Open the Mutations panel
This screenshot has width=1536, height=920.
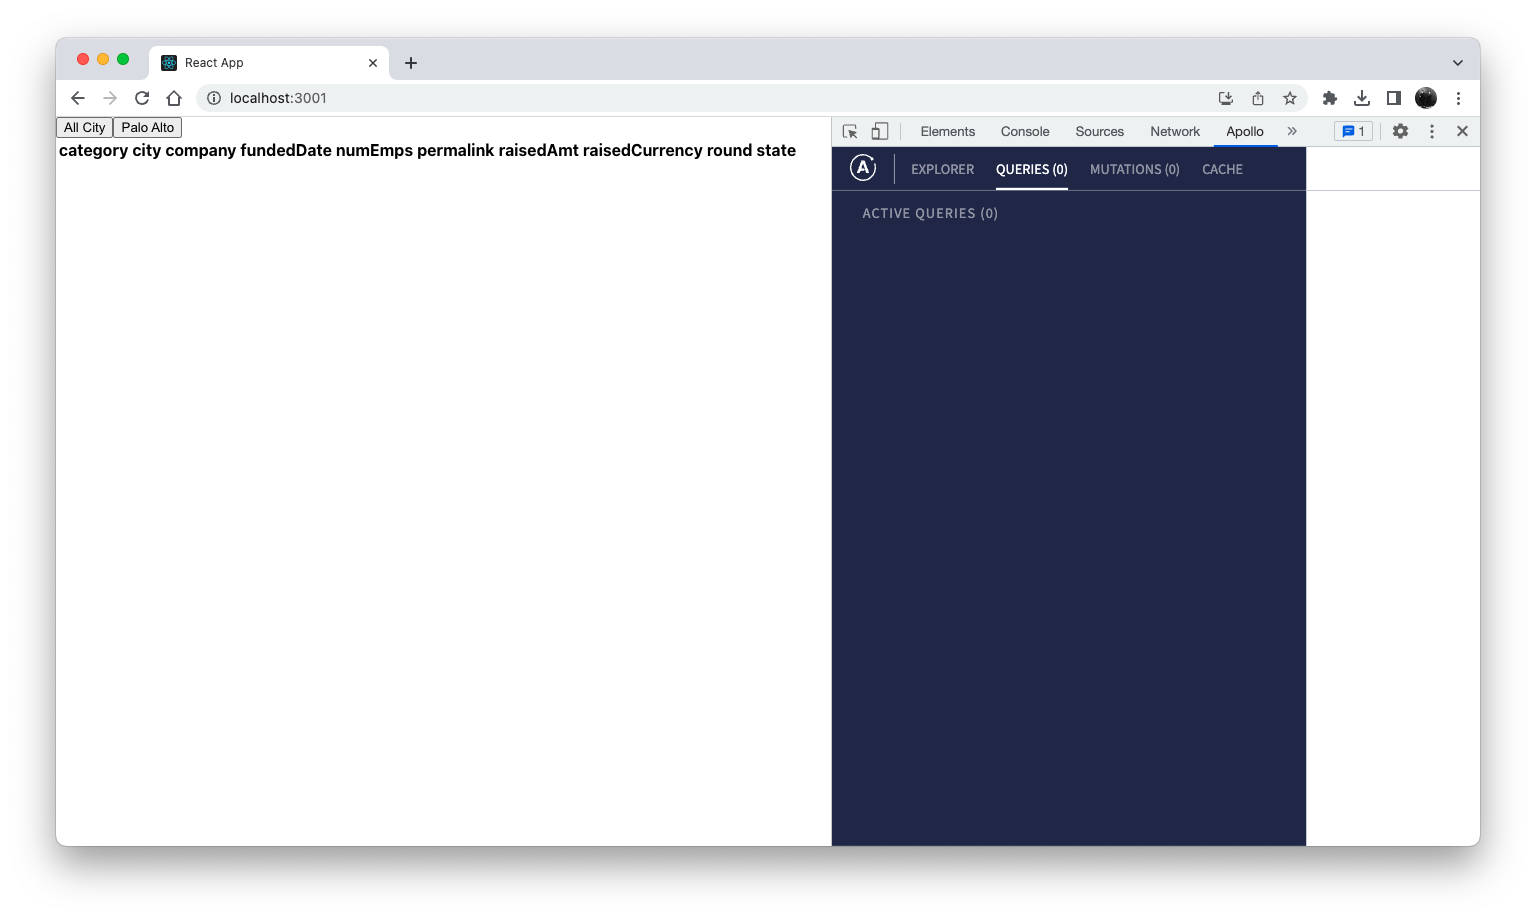[1134, 169]
